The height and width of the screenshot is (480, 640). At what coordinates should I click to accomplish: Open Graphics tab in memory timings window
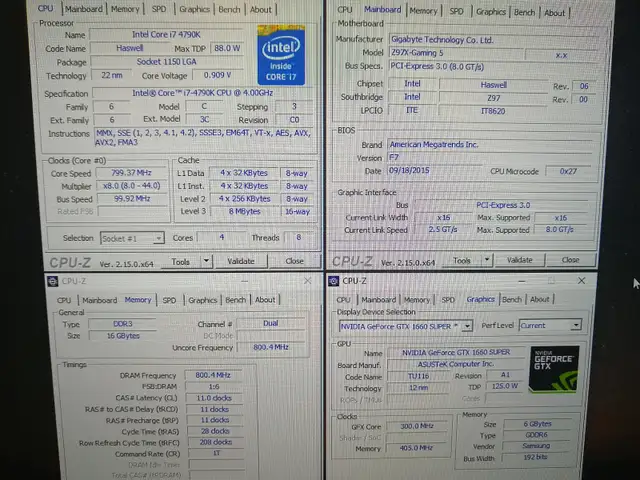pyautogui.click(x=202, y=300)
